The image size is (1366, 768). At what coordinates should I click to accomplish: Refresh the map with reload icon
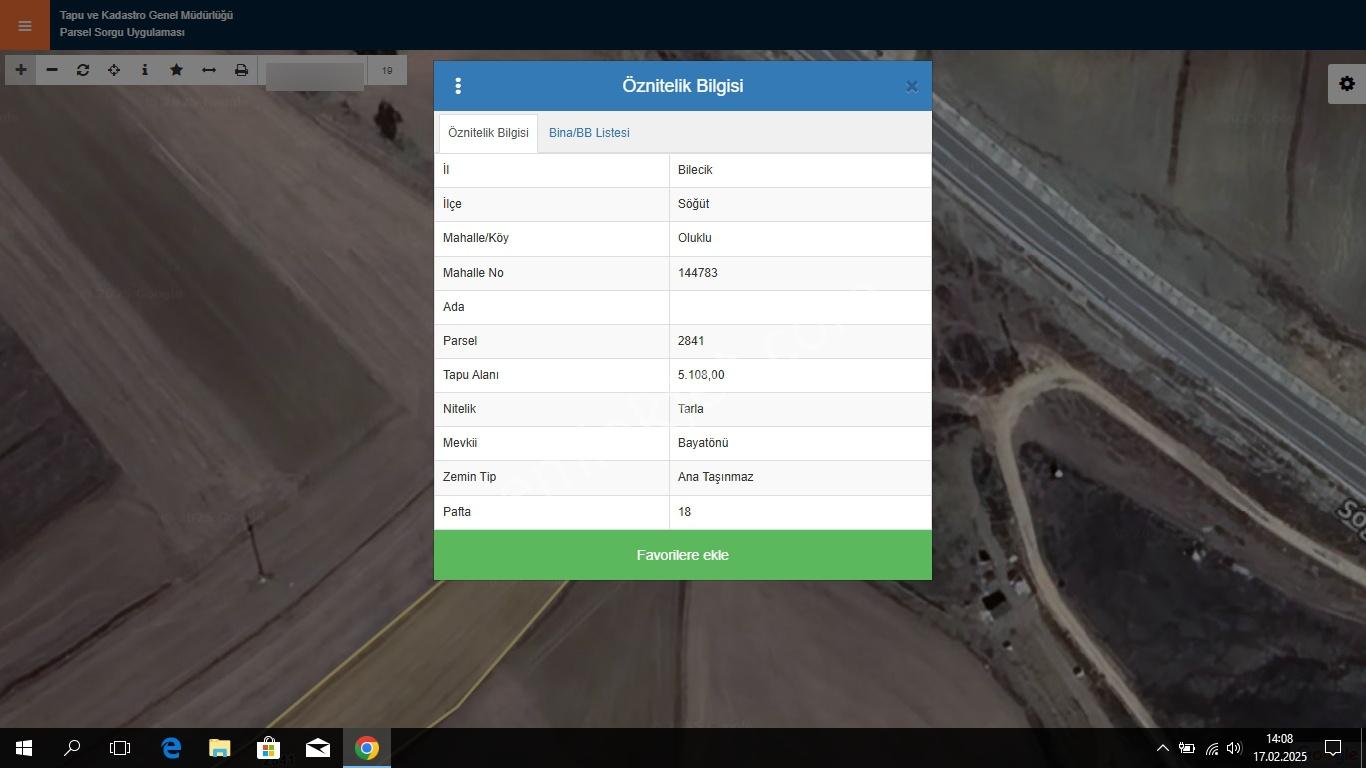[83, 70]
